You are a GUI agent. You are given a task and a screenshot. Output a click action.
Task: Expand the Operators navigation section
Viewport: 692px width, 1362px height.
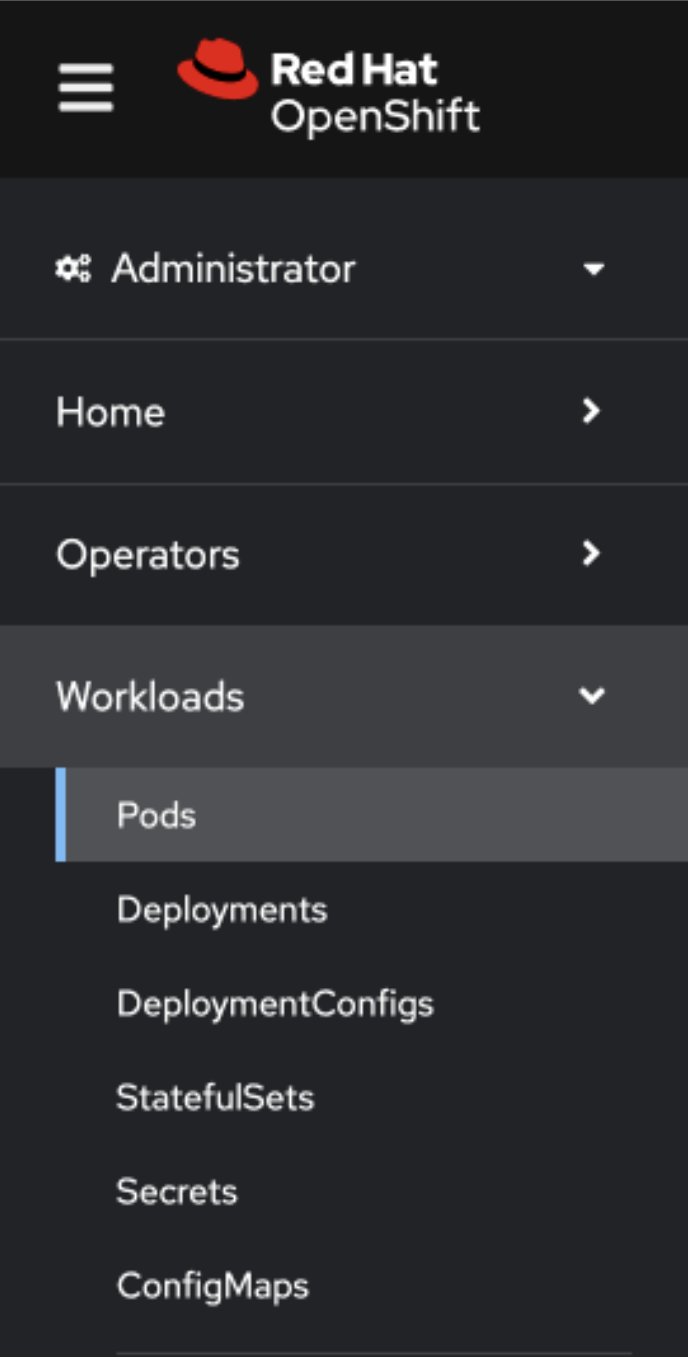(x=344, y=554)
